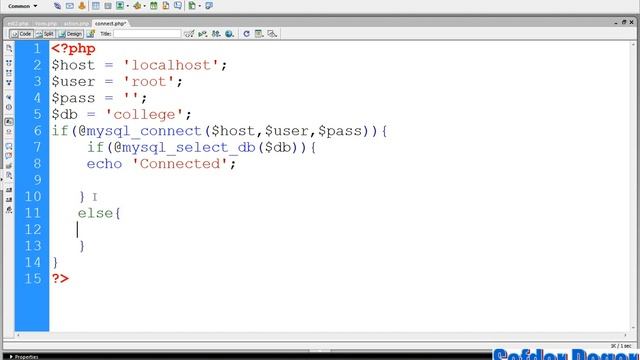The height and width of the screenshot is (360, 640).
Task: Click the 'college' string on line 5
Action: point(144,114)
